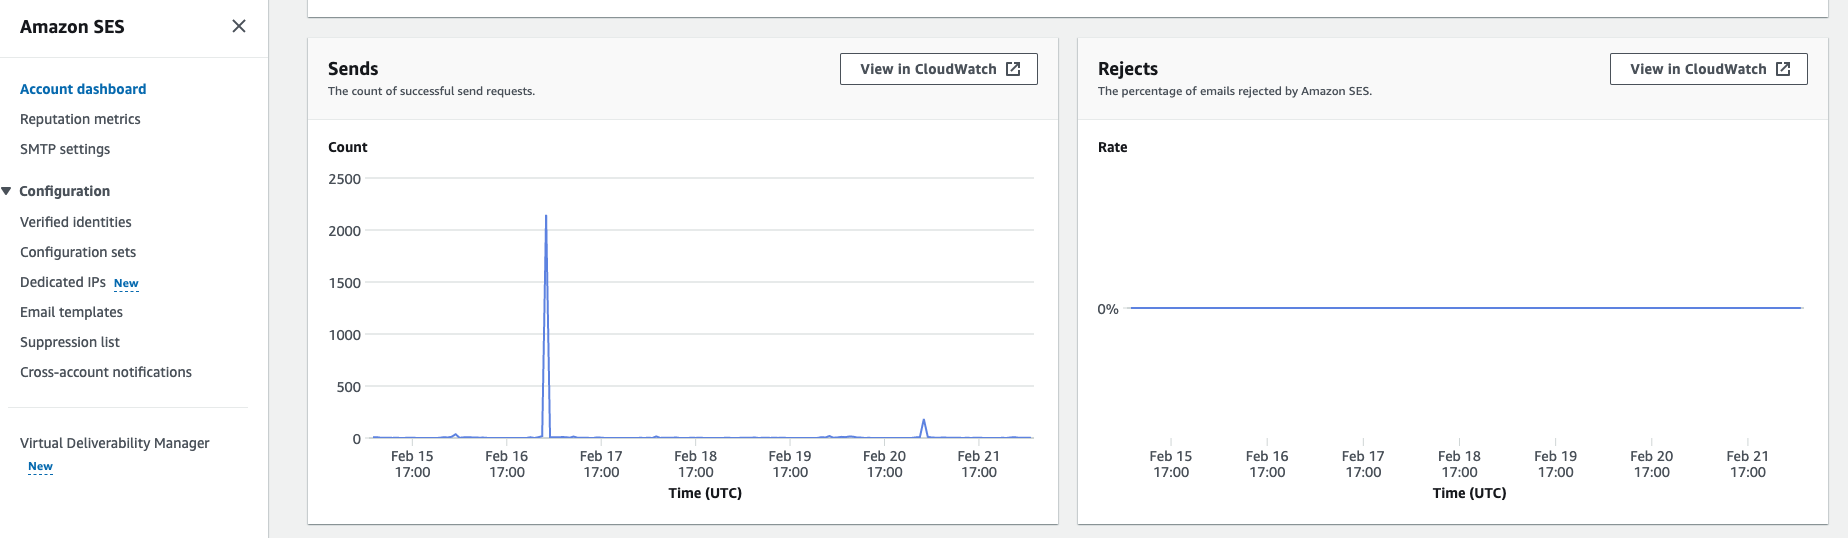Click external link icon on Rejects button

tap(1783, 69)
